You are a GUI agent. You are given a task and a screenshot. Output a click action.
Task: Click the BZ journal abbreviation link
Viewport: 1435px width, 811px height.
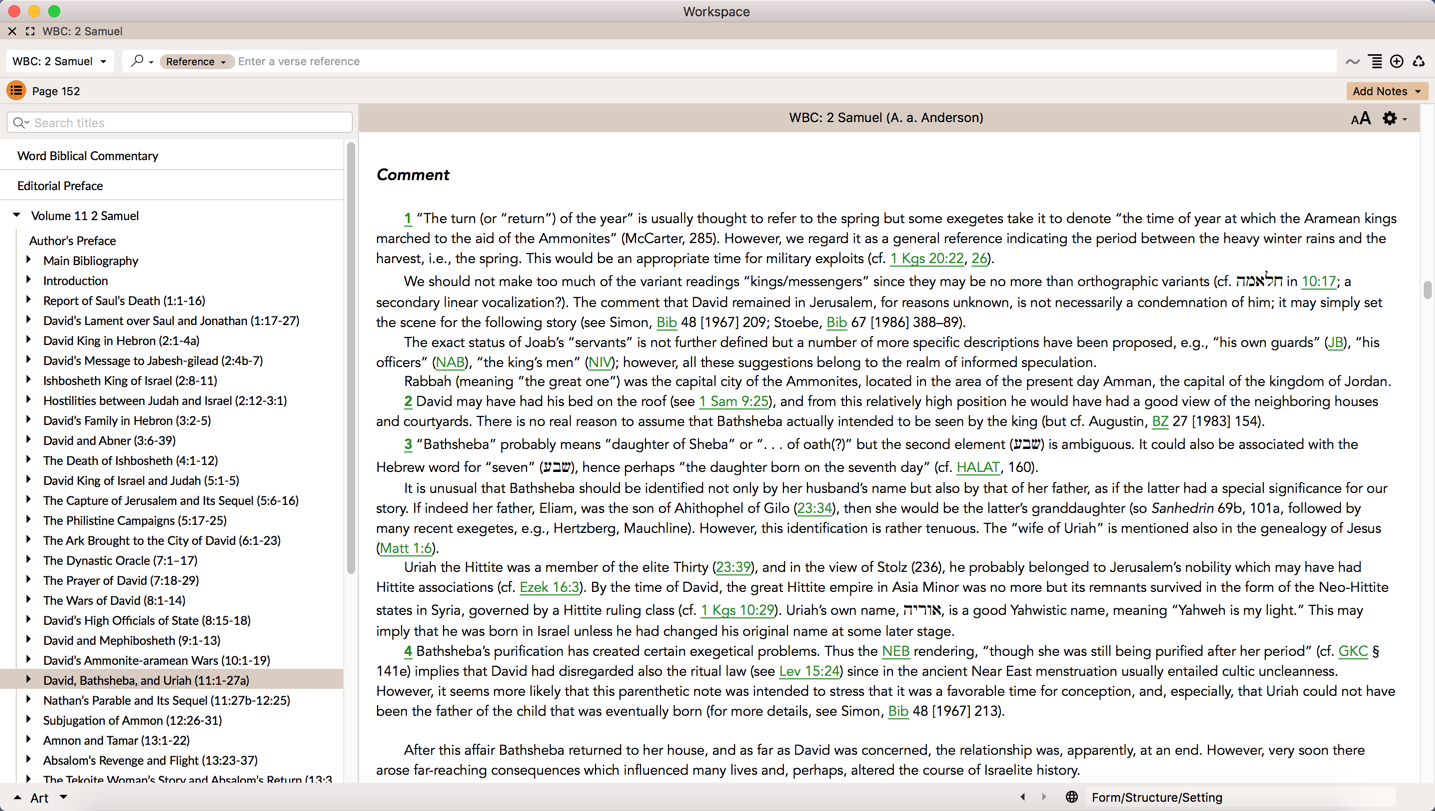1160,422
